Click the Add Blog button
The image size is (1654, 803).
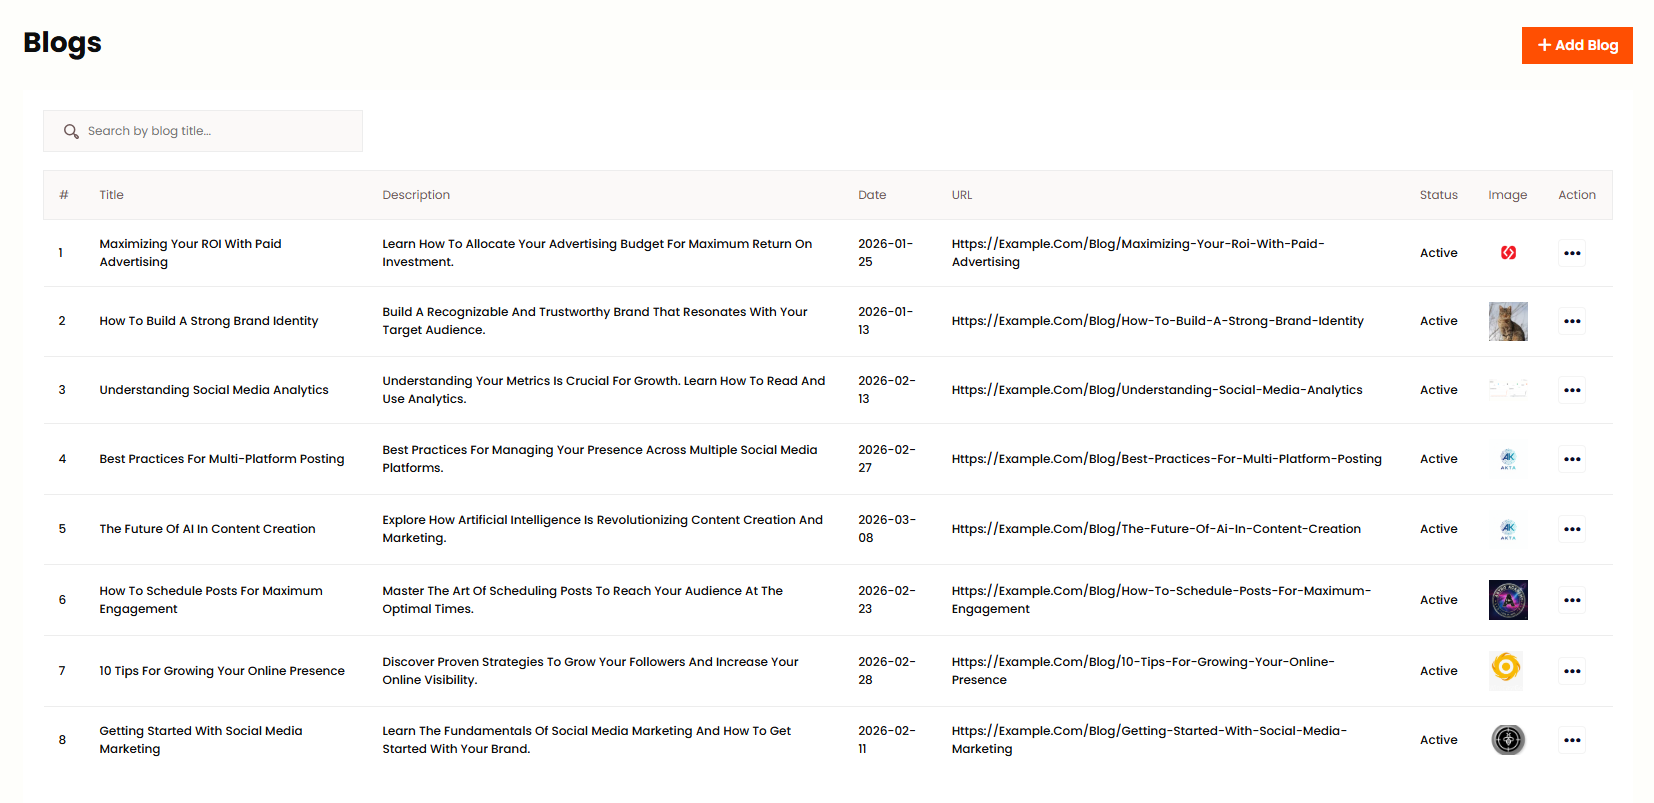pyautogui.click(x=1576, y=45)
